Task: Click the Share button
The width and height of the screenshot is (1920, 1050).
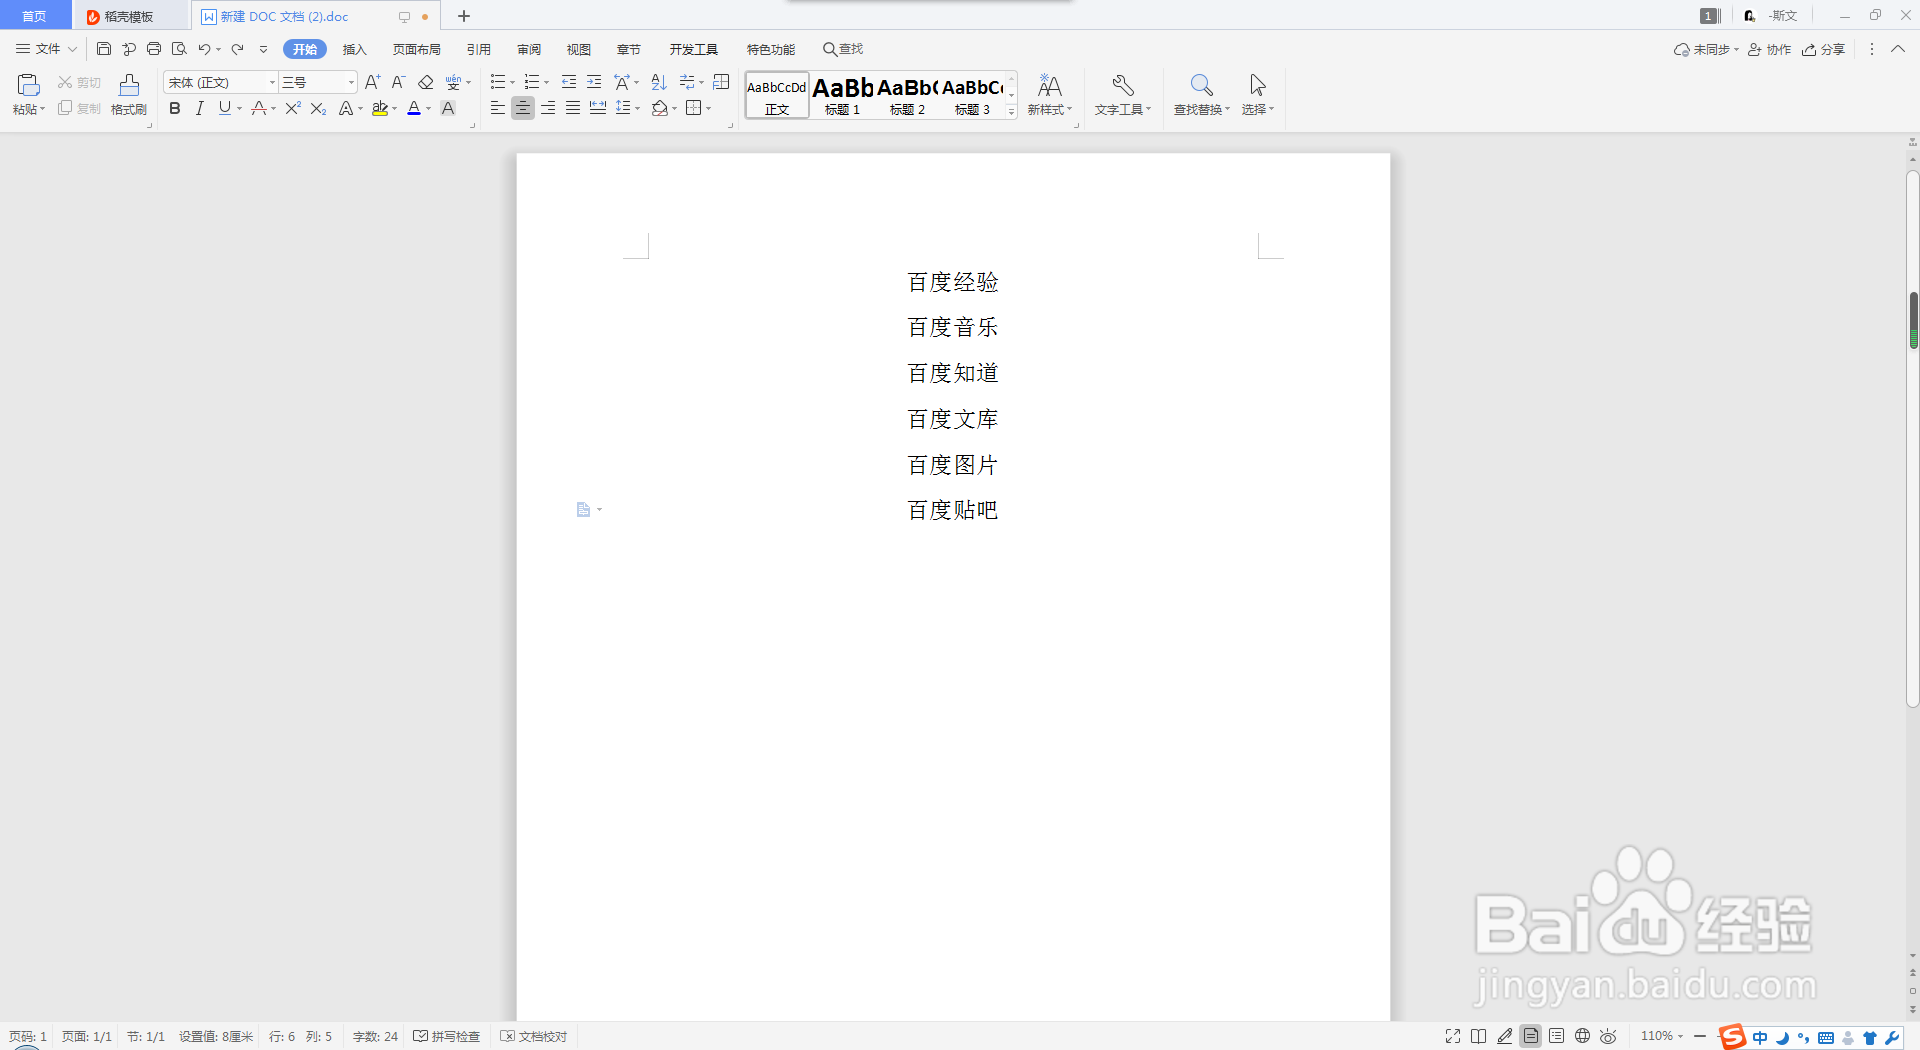Action: click(1824, 49)
